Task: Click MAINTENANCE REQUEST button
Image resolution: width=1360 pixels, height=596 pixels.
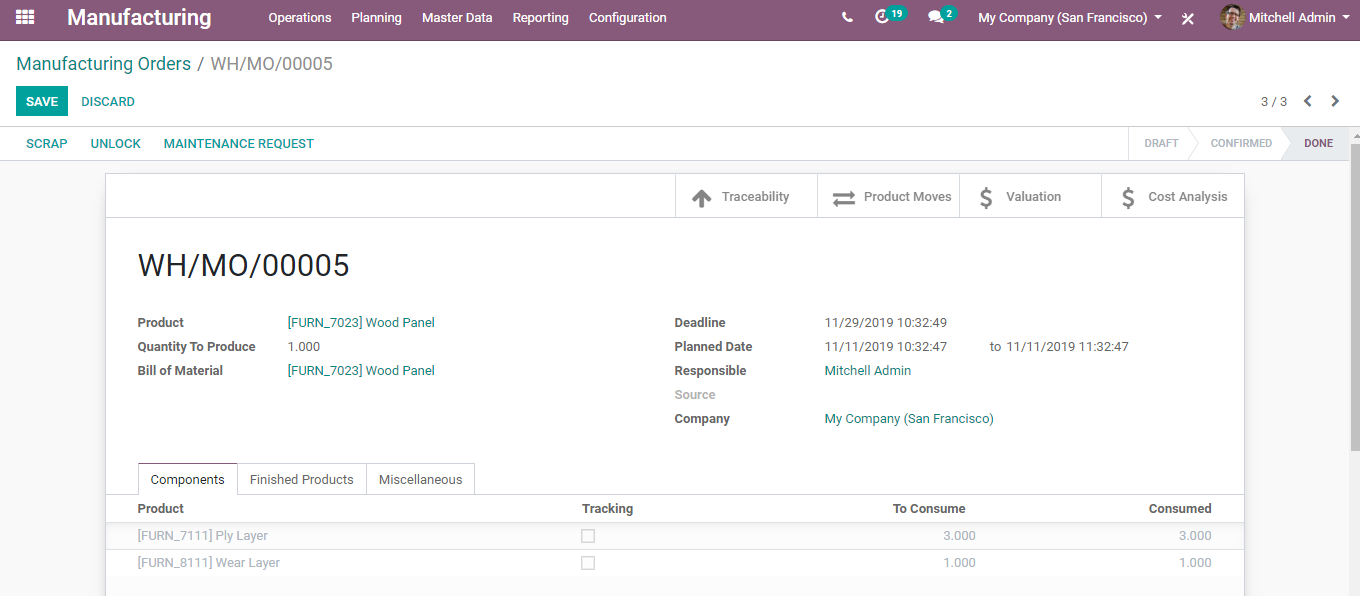Action: (239, 144)
